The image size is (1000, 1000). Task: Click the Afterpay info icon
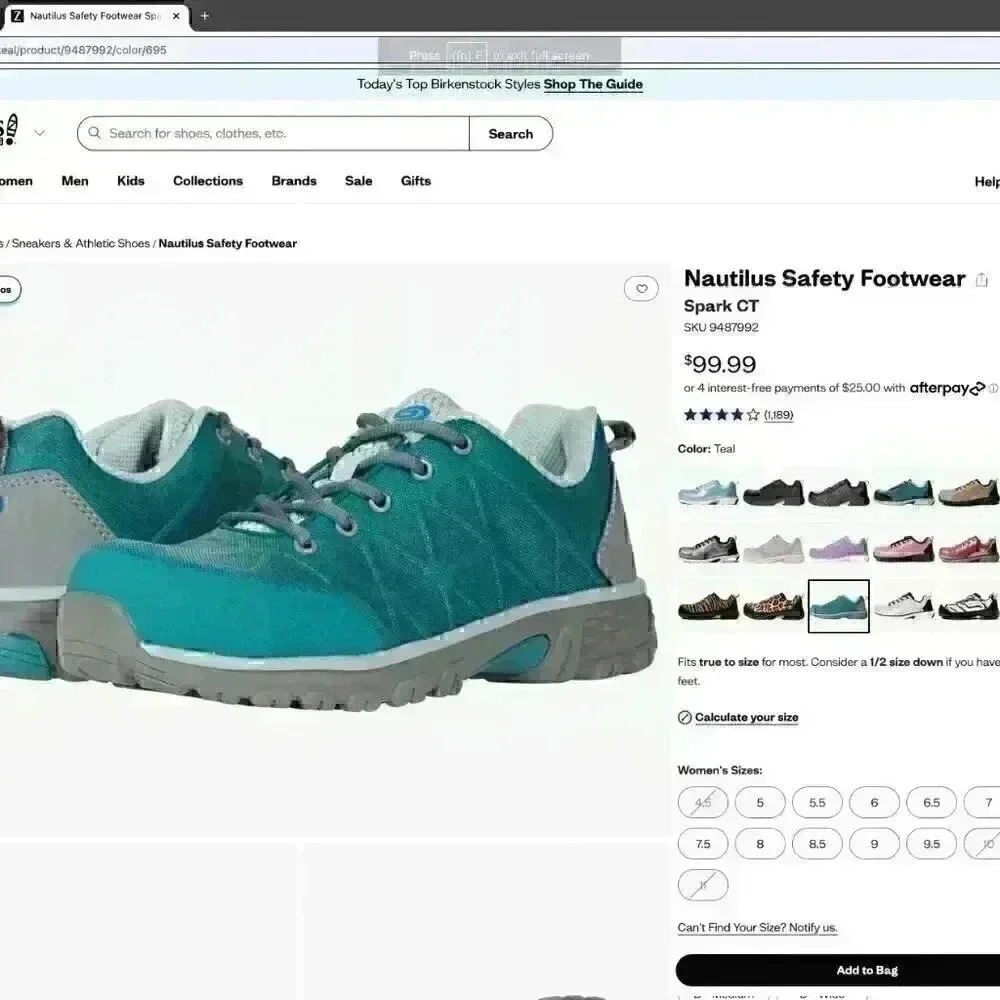tap(993, 388)
